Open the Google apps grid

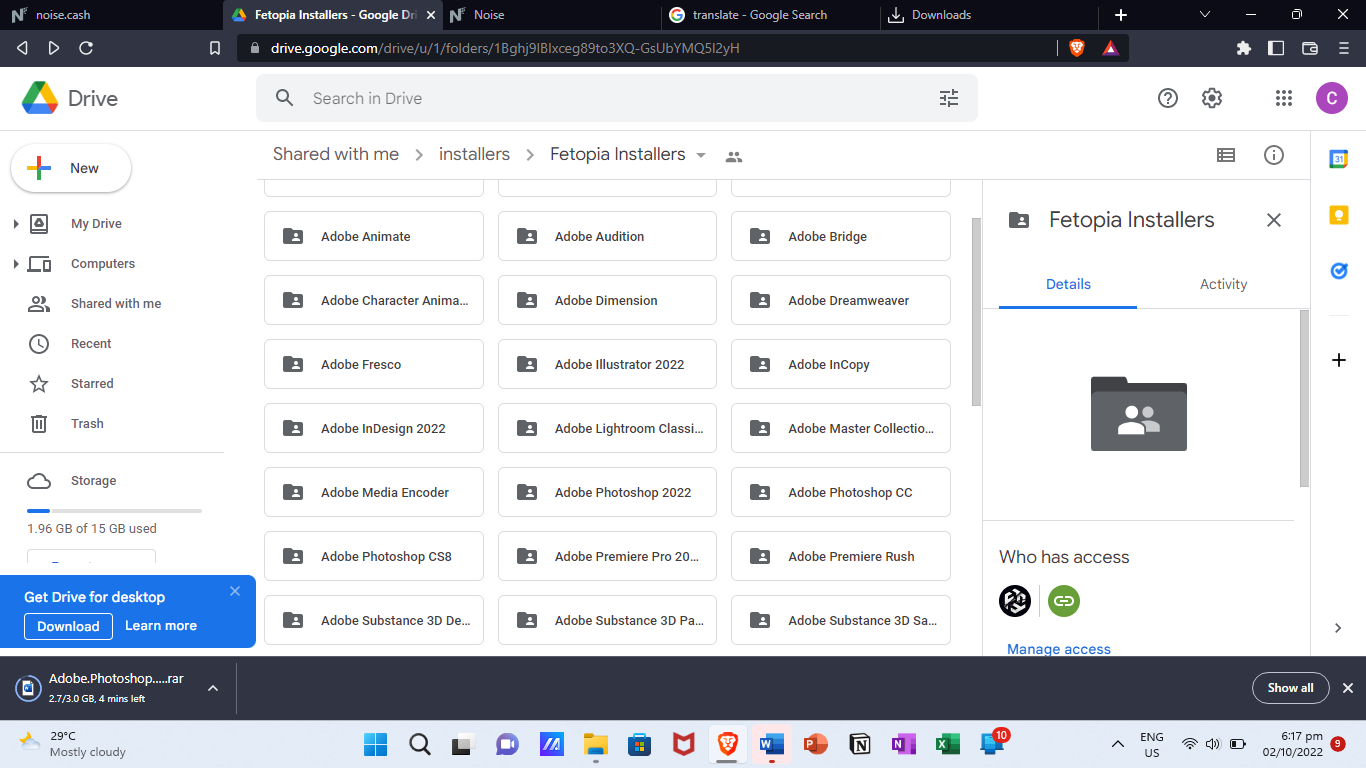click(x=1284, y=98)
